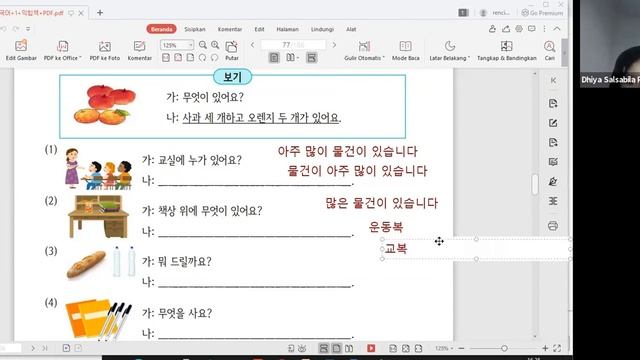
Task: Click the zoom in magnifier icon
Action: [216, 45]
